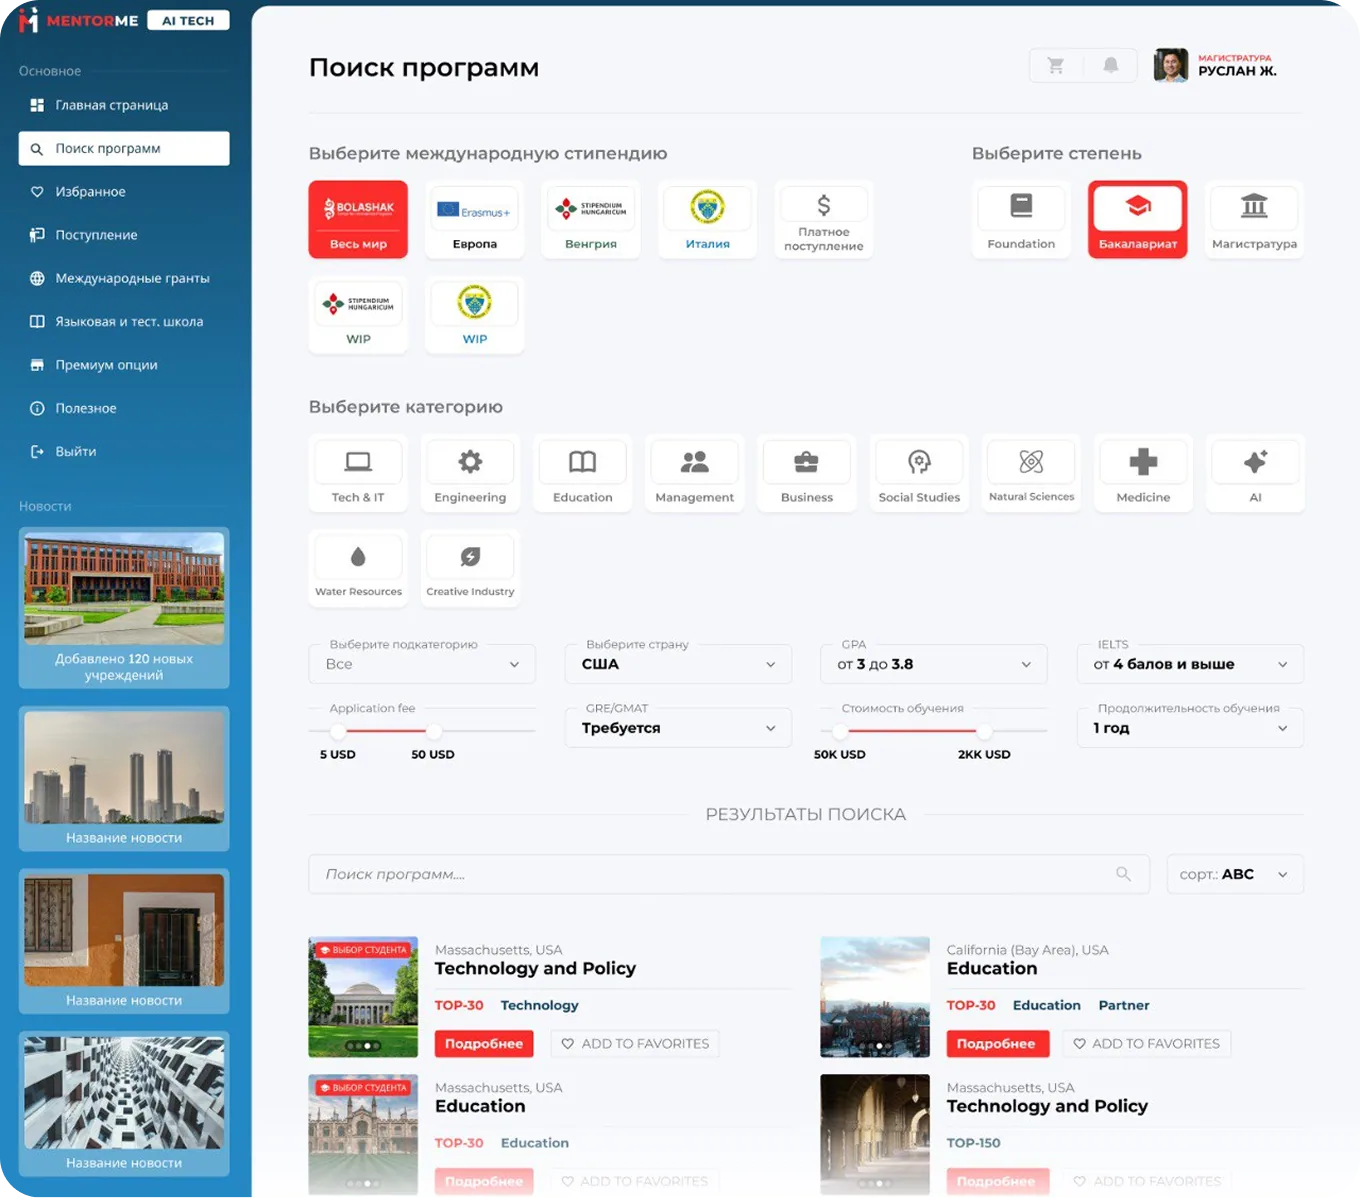Screen dimensions: 1360x1198
Task: Select the Foundation degree card
Action: tap(1021, 219)
